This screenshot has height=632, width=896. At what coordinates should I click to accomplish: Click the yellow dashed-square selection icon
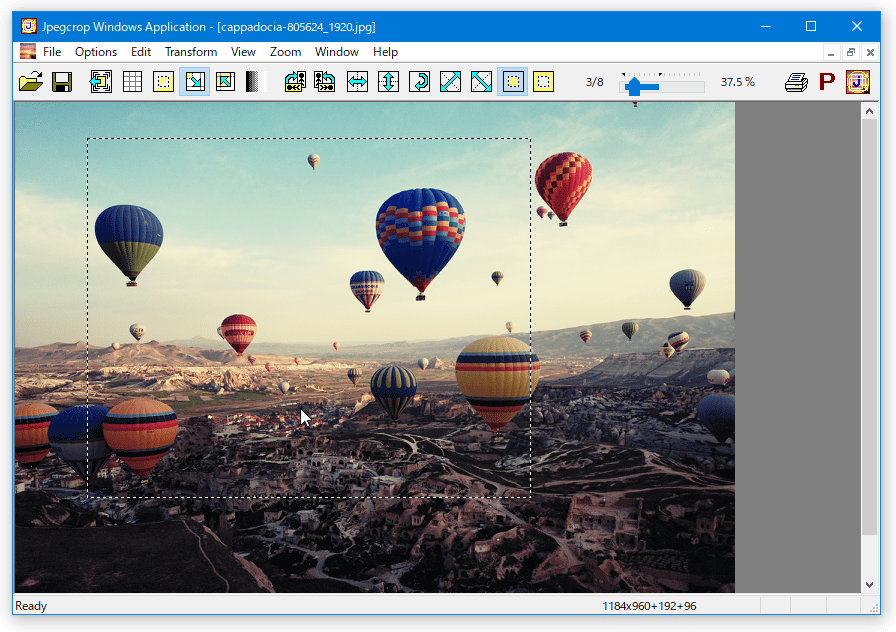(543, 82)
